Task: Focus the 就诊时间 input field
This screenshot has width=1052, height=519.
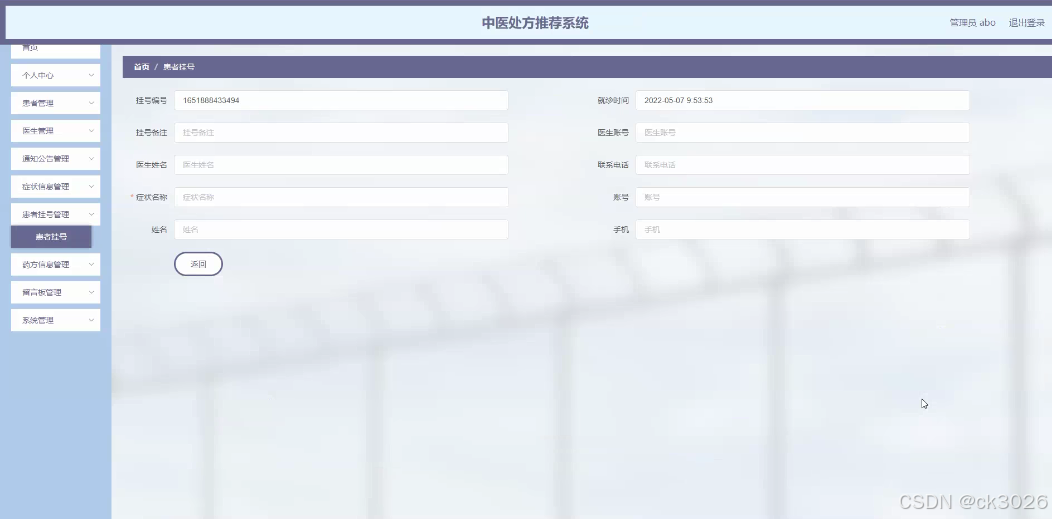Action: (x=802, y=101)
